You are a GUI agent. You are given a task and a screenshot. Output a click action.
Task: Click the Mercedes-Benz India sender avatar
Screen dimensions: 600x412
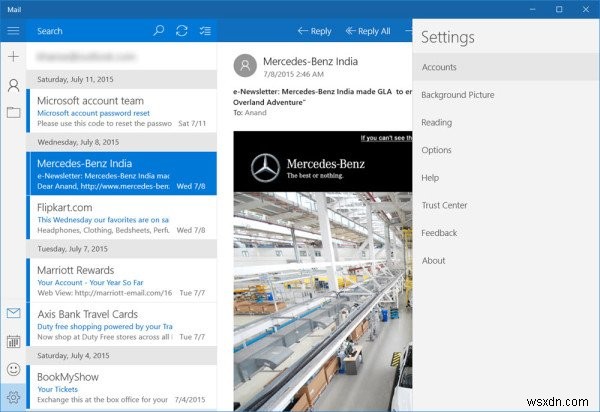(x=245, y=65)
